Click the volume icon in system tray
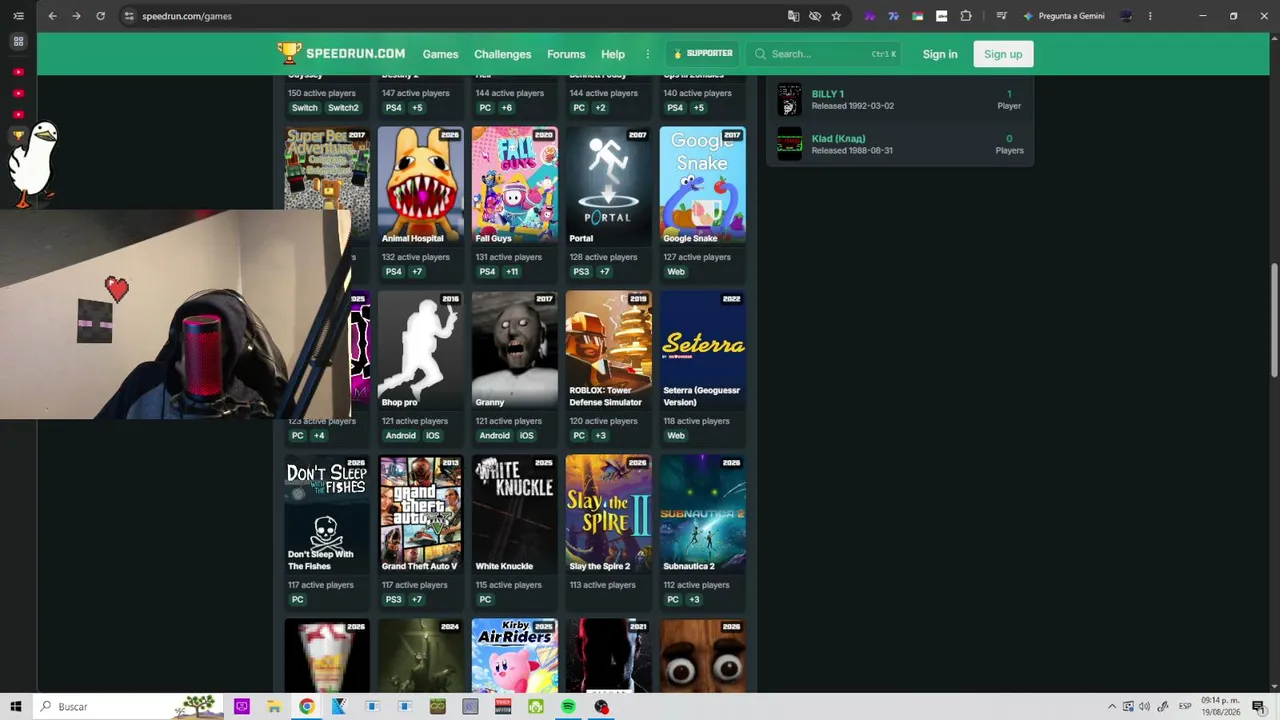The height and width of the screenshot is (720, 1280). tap(1144, 706)
